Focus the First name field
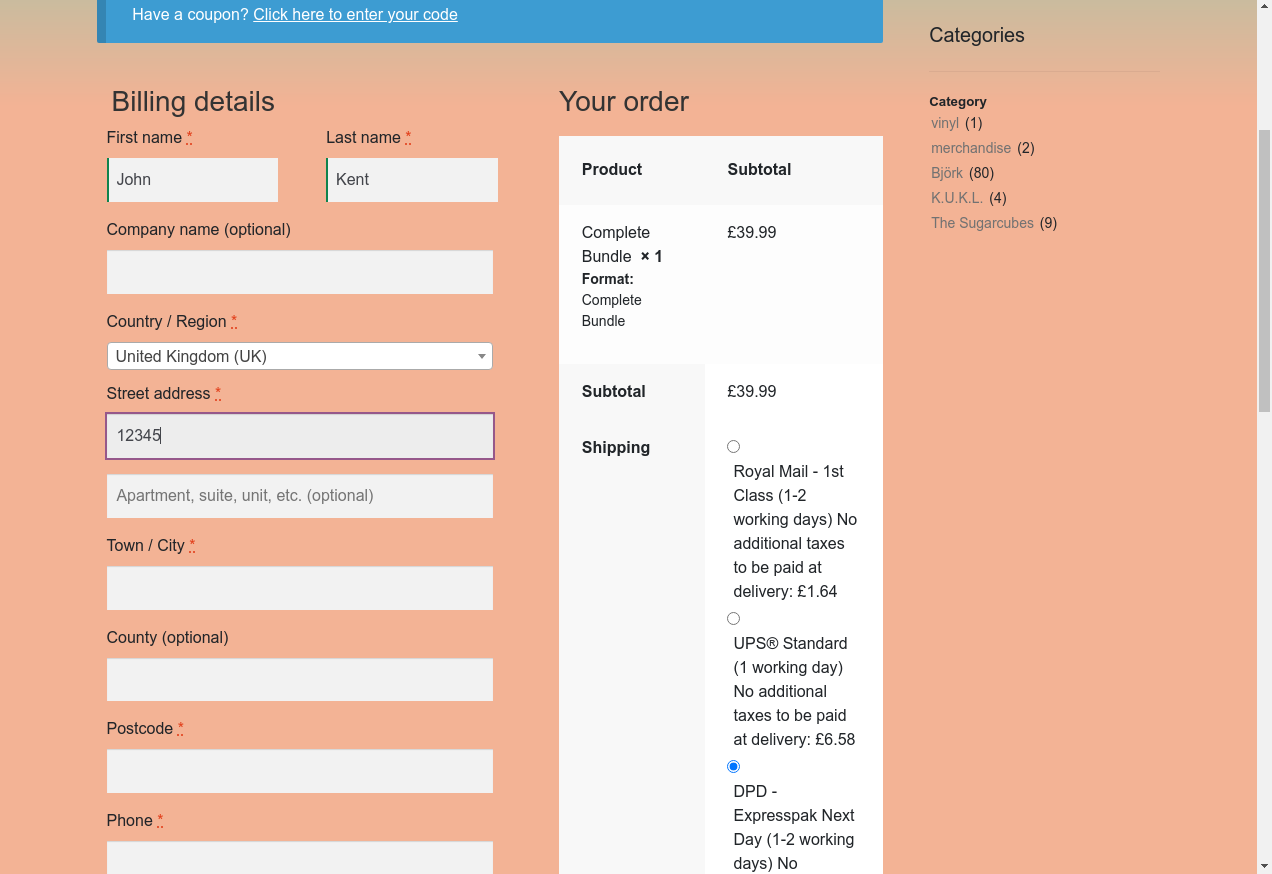1272x874 pixels. 193,180
